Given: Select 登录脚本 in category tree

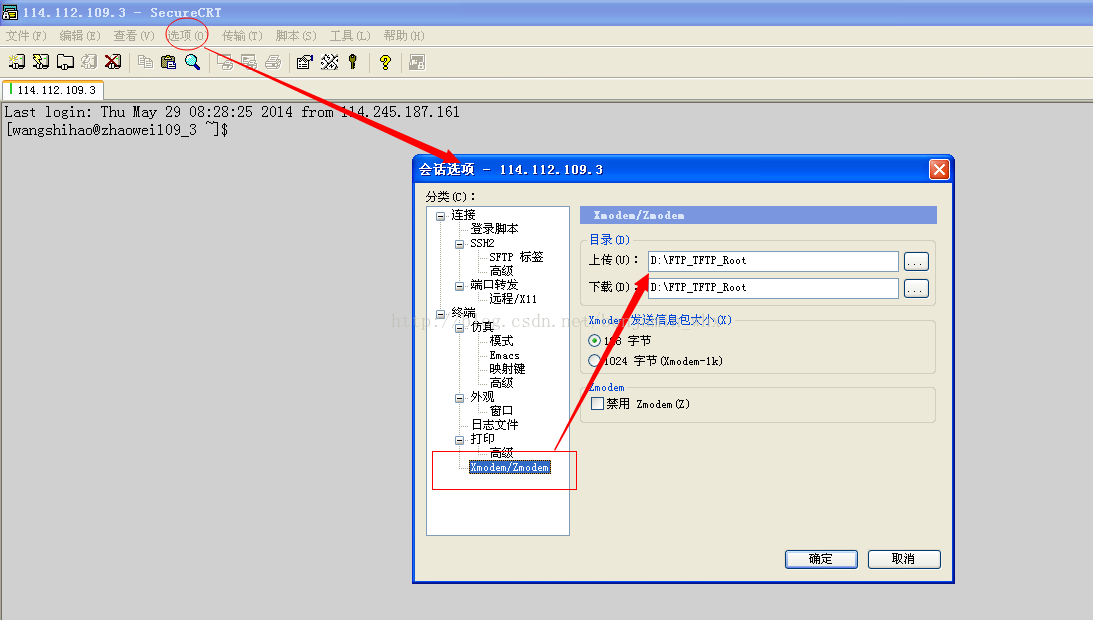Looking at the screenshot, I should pyautogui.click(x=494, y=229).
